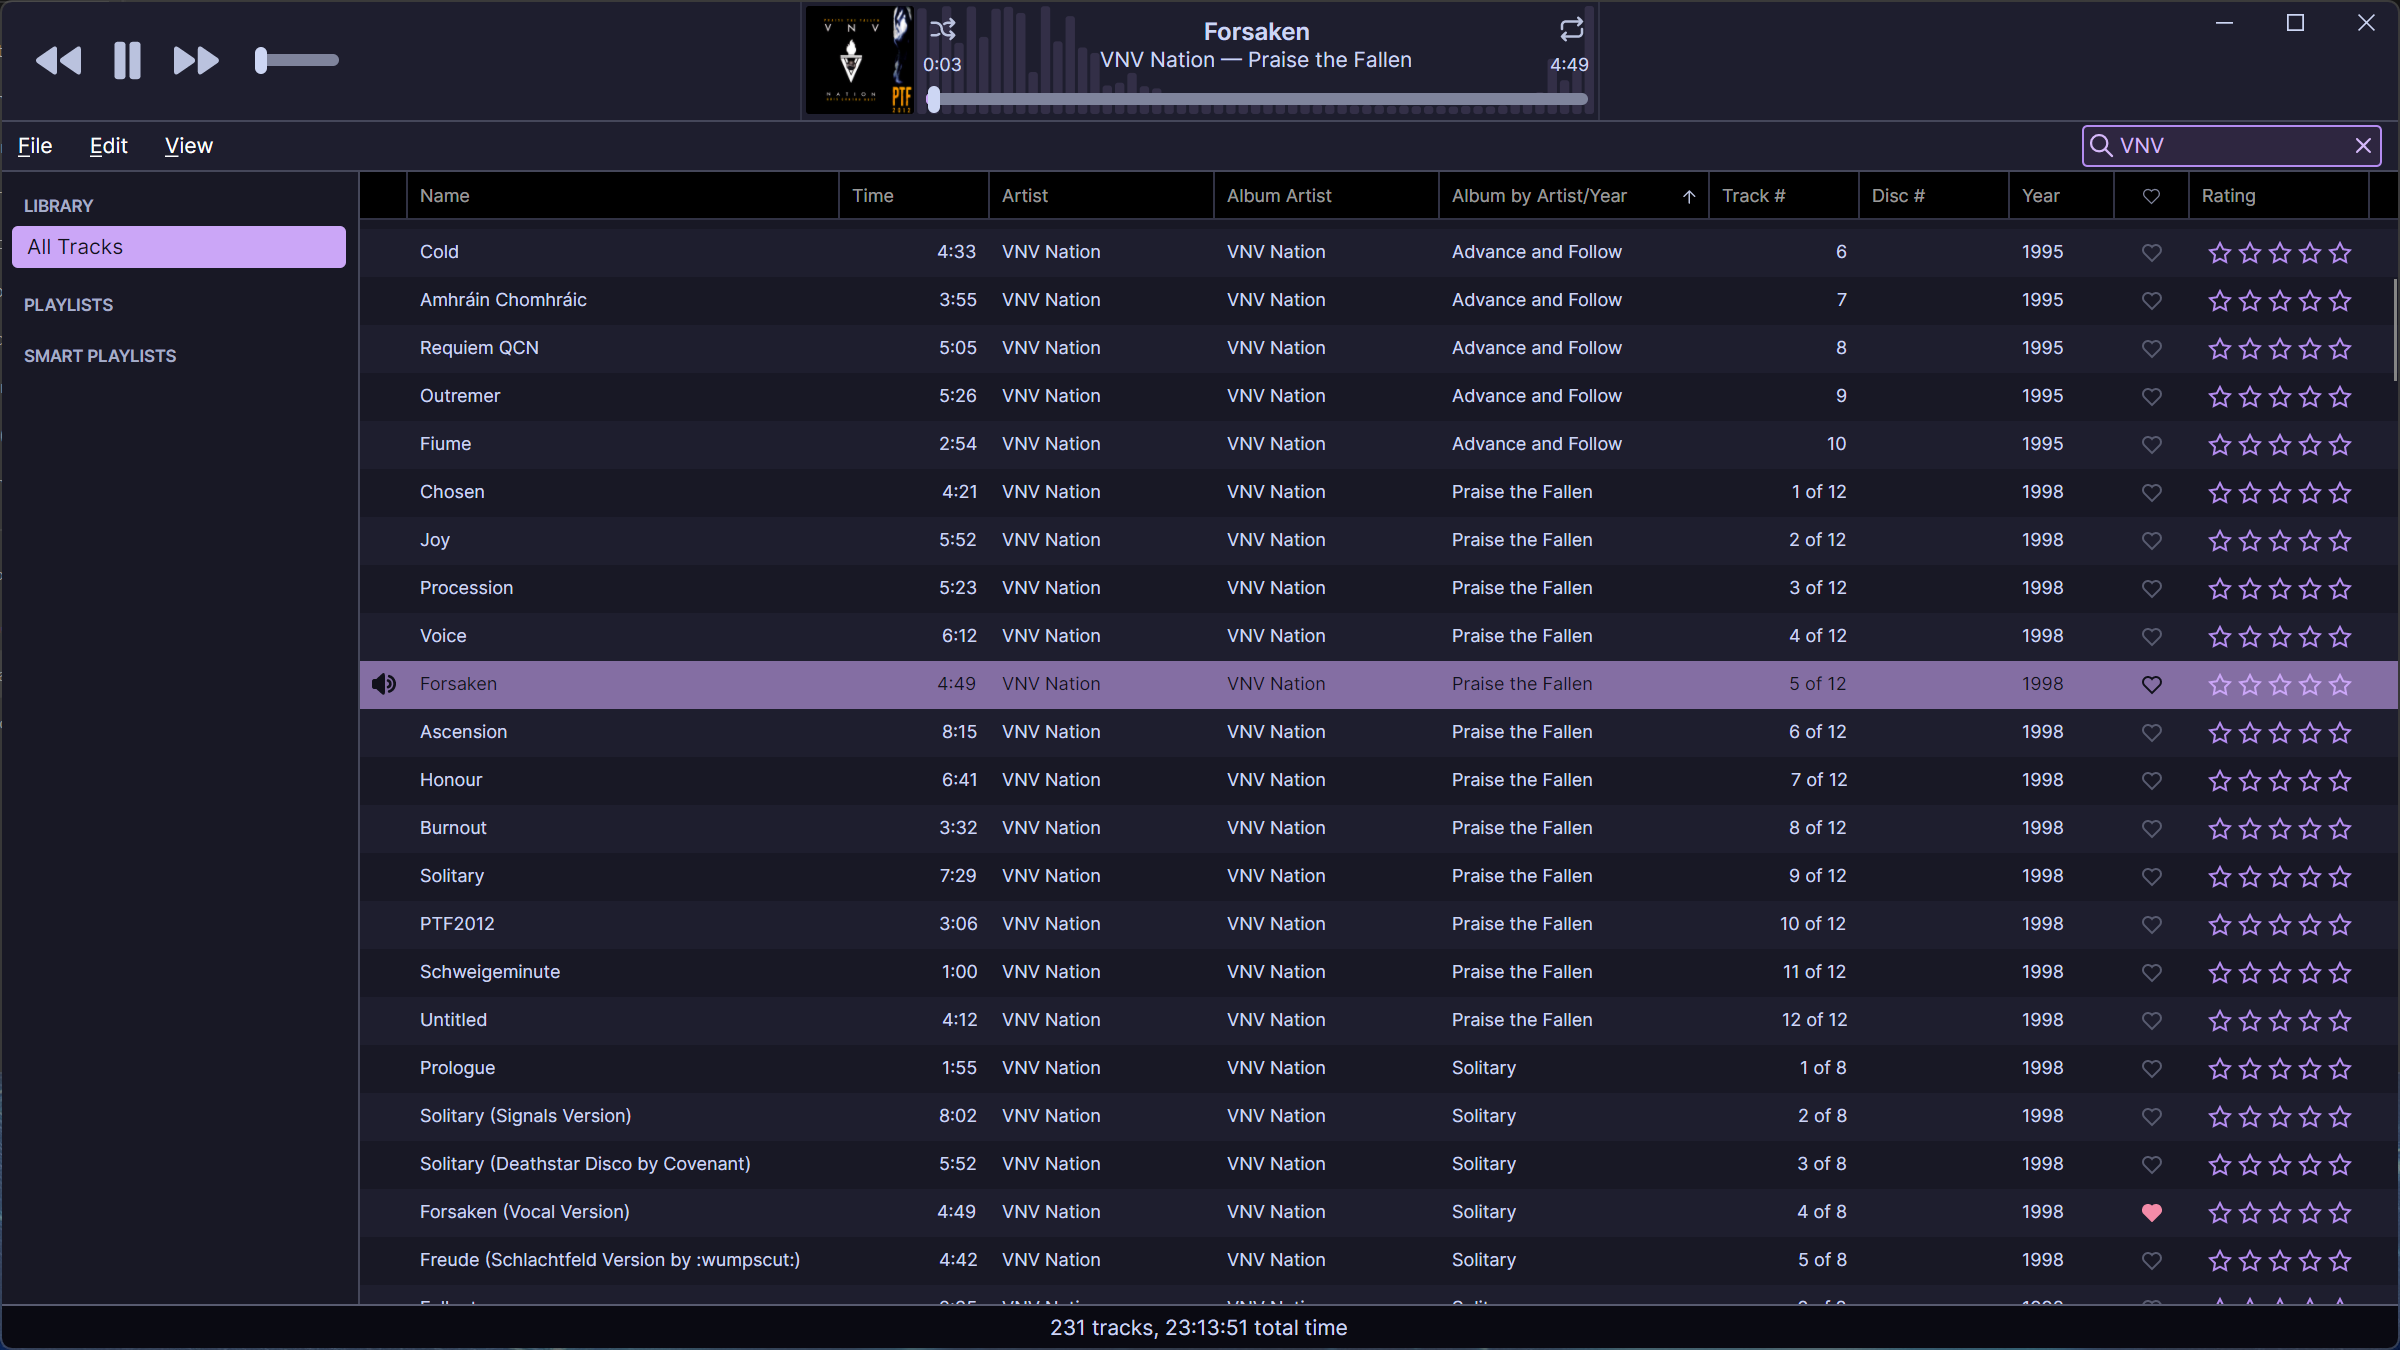Rate Freude (Schlachtfeld Version) three stars
The width and height of the screenshot is (2400, 1350).
pyautogui.click(x=2280, y=1261)
